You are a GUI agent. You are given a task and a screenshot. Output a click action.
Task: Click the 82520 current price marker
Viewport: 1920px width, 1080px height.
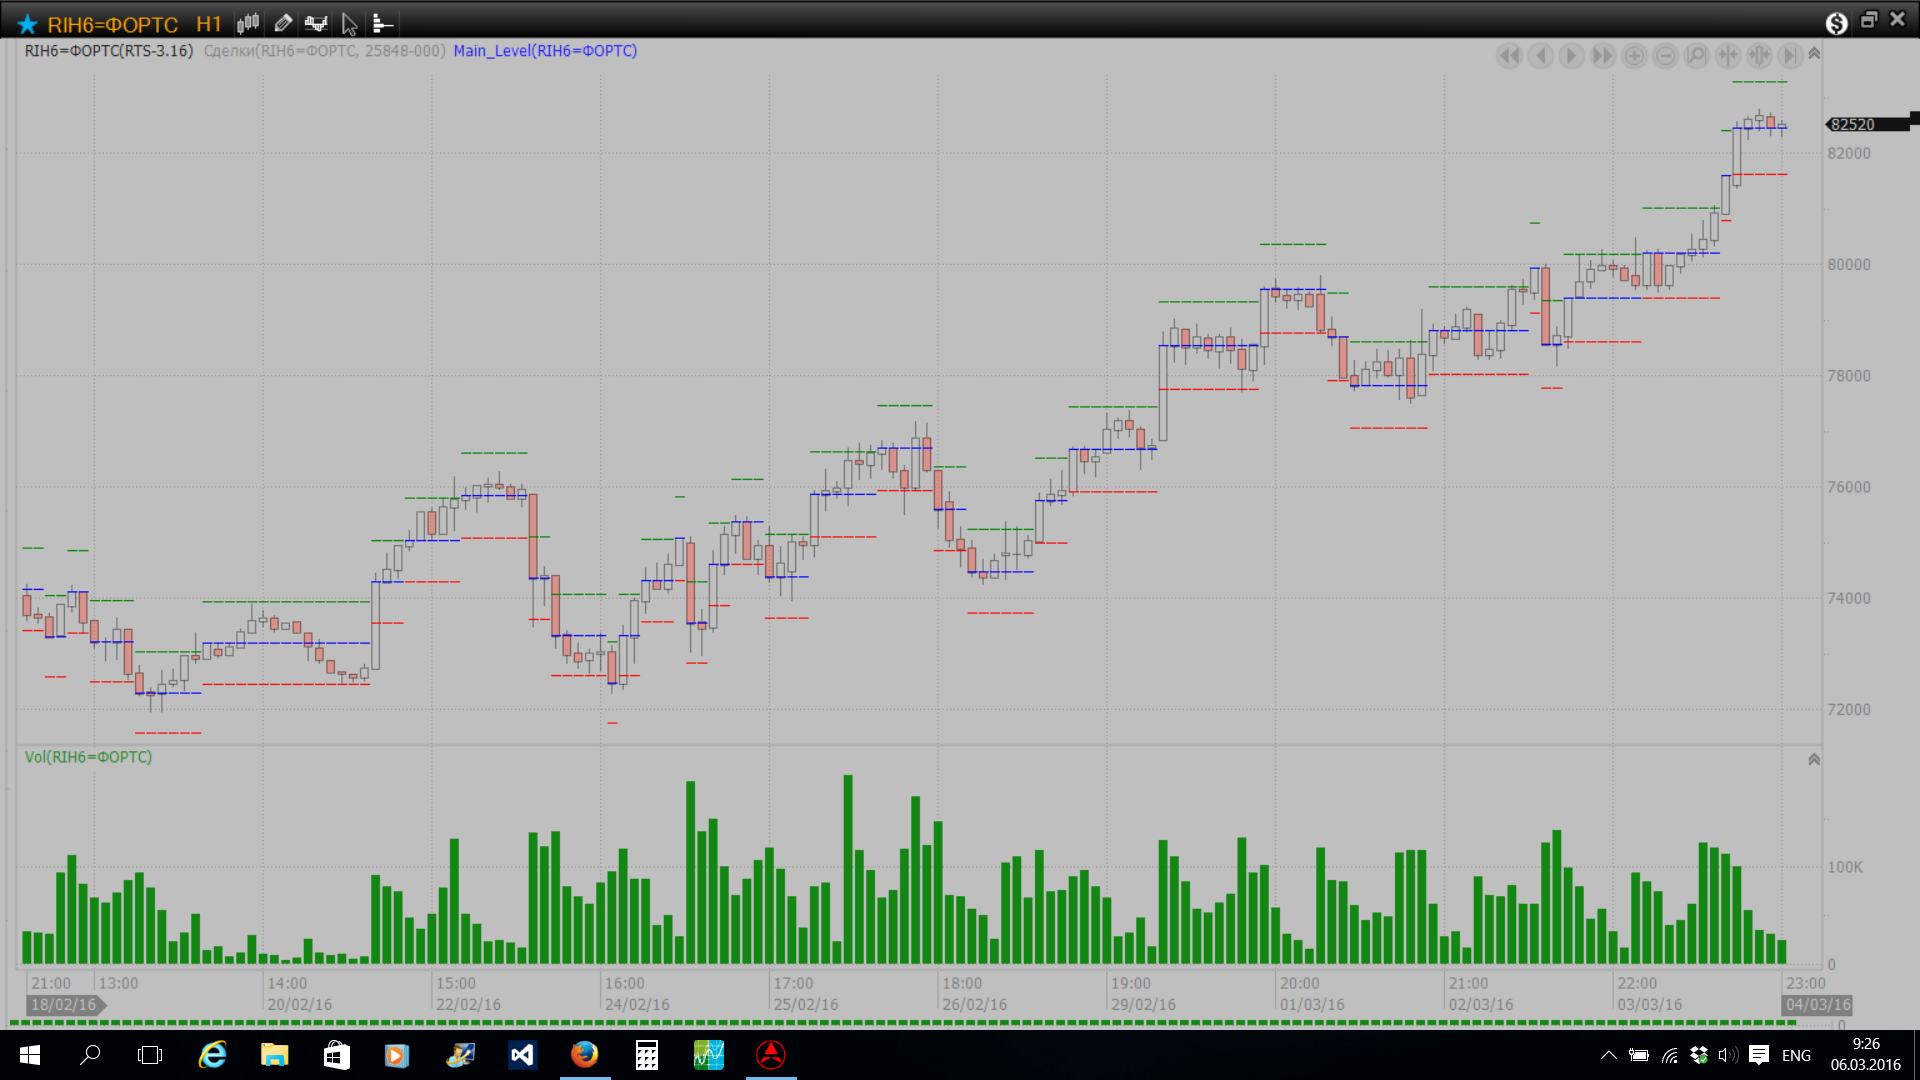click(1853, 125)
